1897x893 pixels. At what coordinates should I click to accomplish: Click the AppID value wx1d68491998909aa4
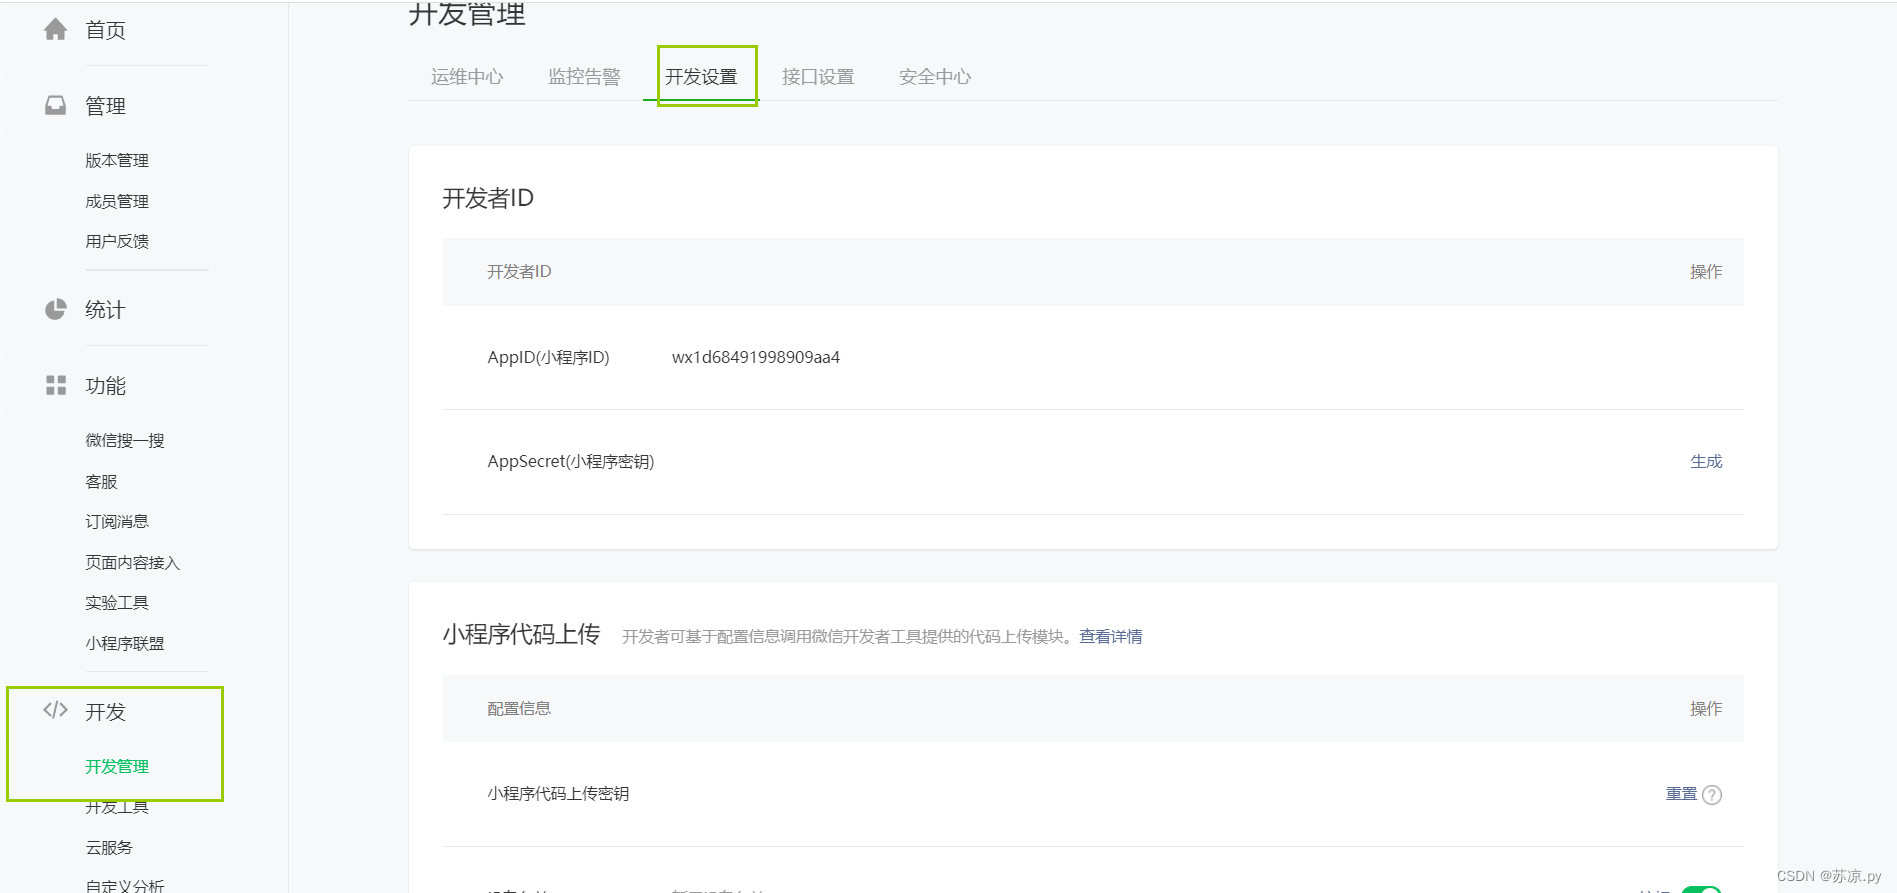pos(756,357)
